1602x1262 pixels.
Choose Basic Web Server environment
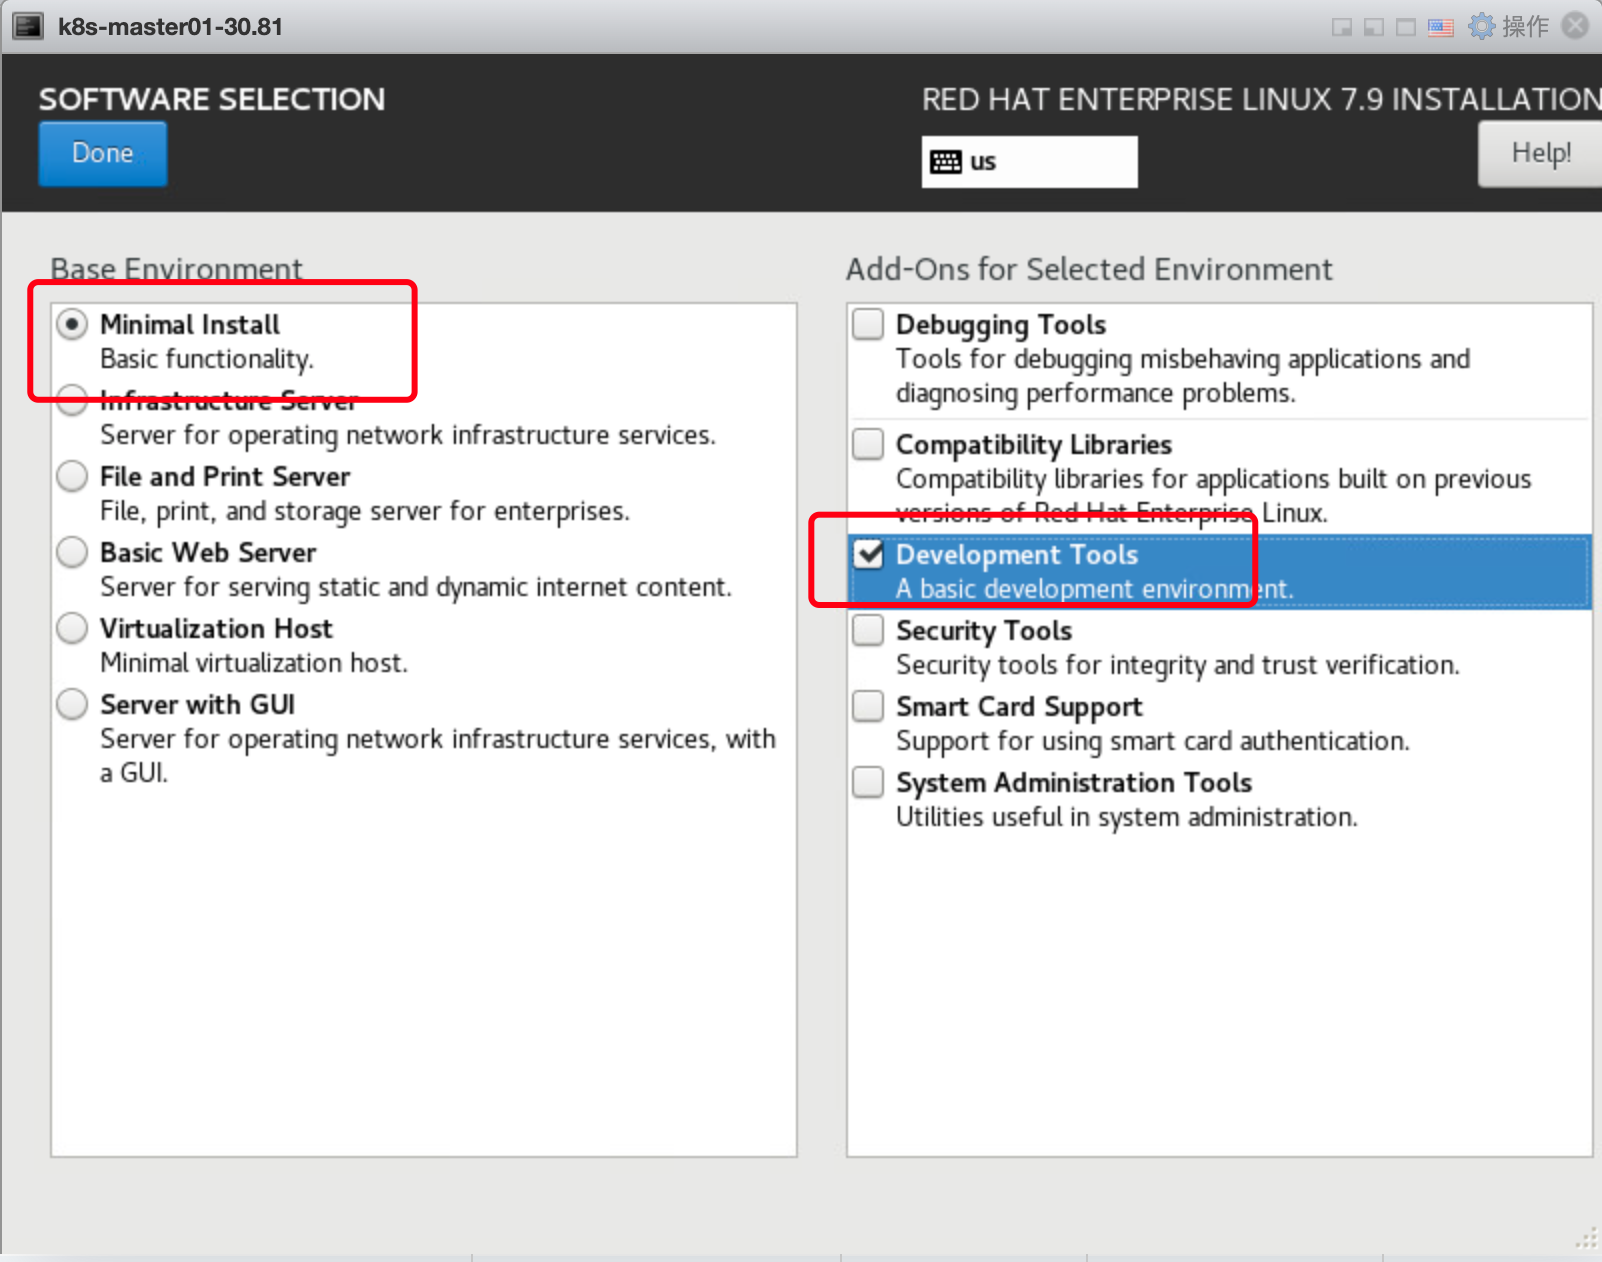click(72, 553)
